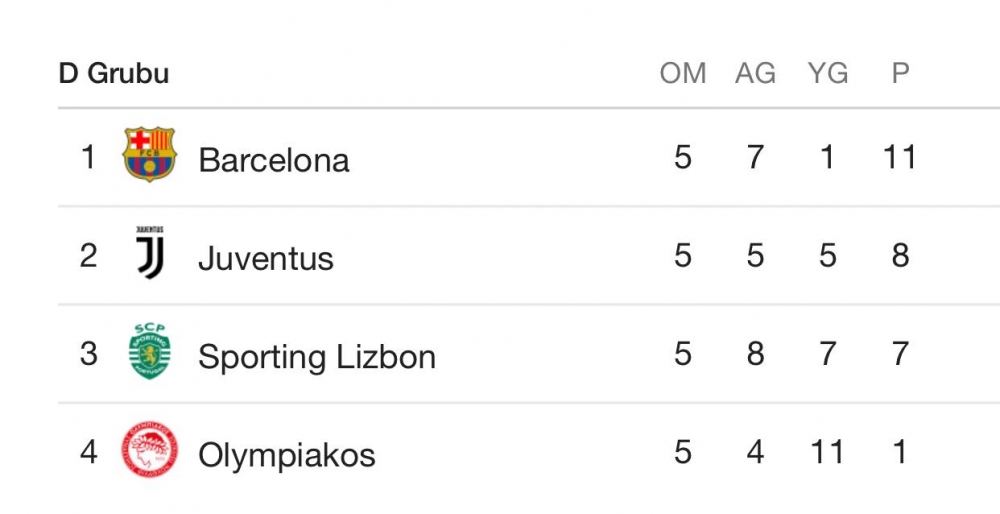Click Juventus's 8 points value
This screenshot has width=1000, height=514.
coord(900,256)
